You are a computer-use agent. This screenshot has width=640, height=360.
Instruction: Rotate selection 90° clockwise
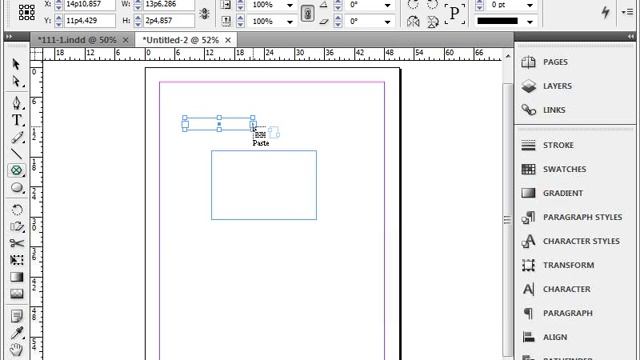click(413, 4)
